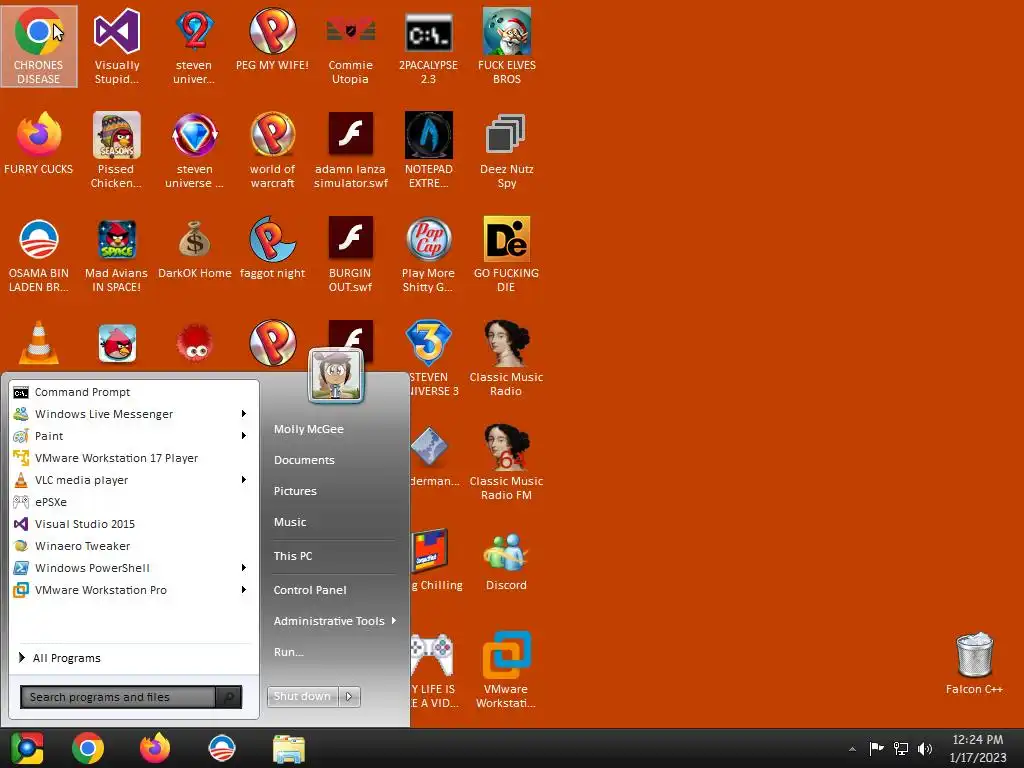Viewport: 1024px width, 768px height.
Task: Open File Explorer from the taskbar
Action: point(289,748)
